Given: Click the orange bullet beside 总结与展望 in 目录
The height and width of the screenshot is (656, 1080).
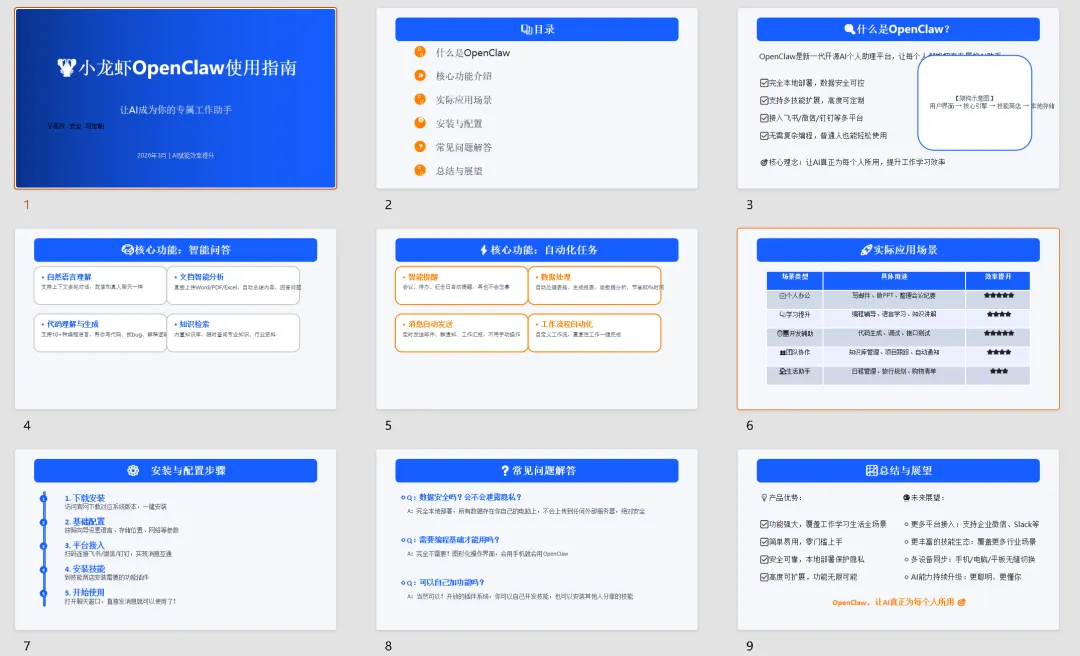Looking at the screenshot, I should coord(419,170).
